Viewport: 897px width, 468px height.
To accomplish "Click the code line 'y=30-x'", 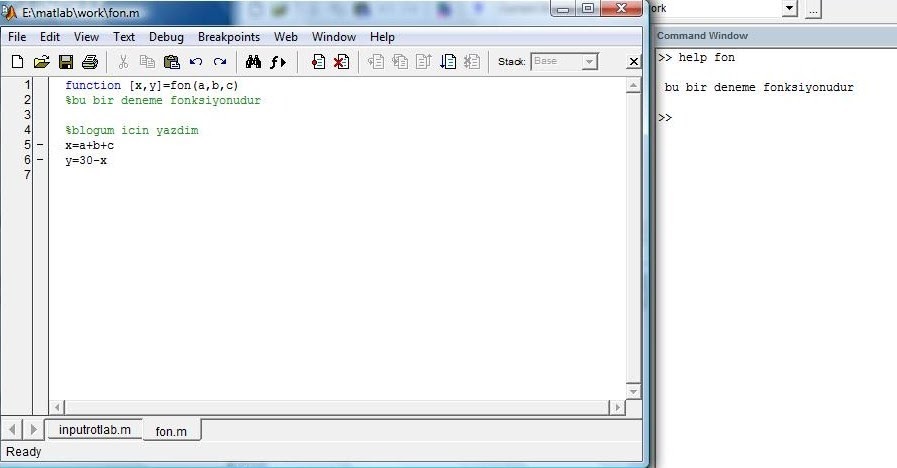I will coord(86,160).
